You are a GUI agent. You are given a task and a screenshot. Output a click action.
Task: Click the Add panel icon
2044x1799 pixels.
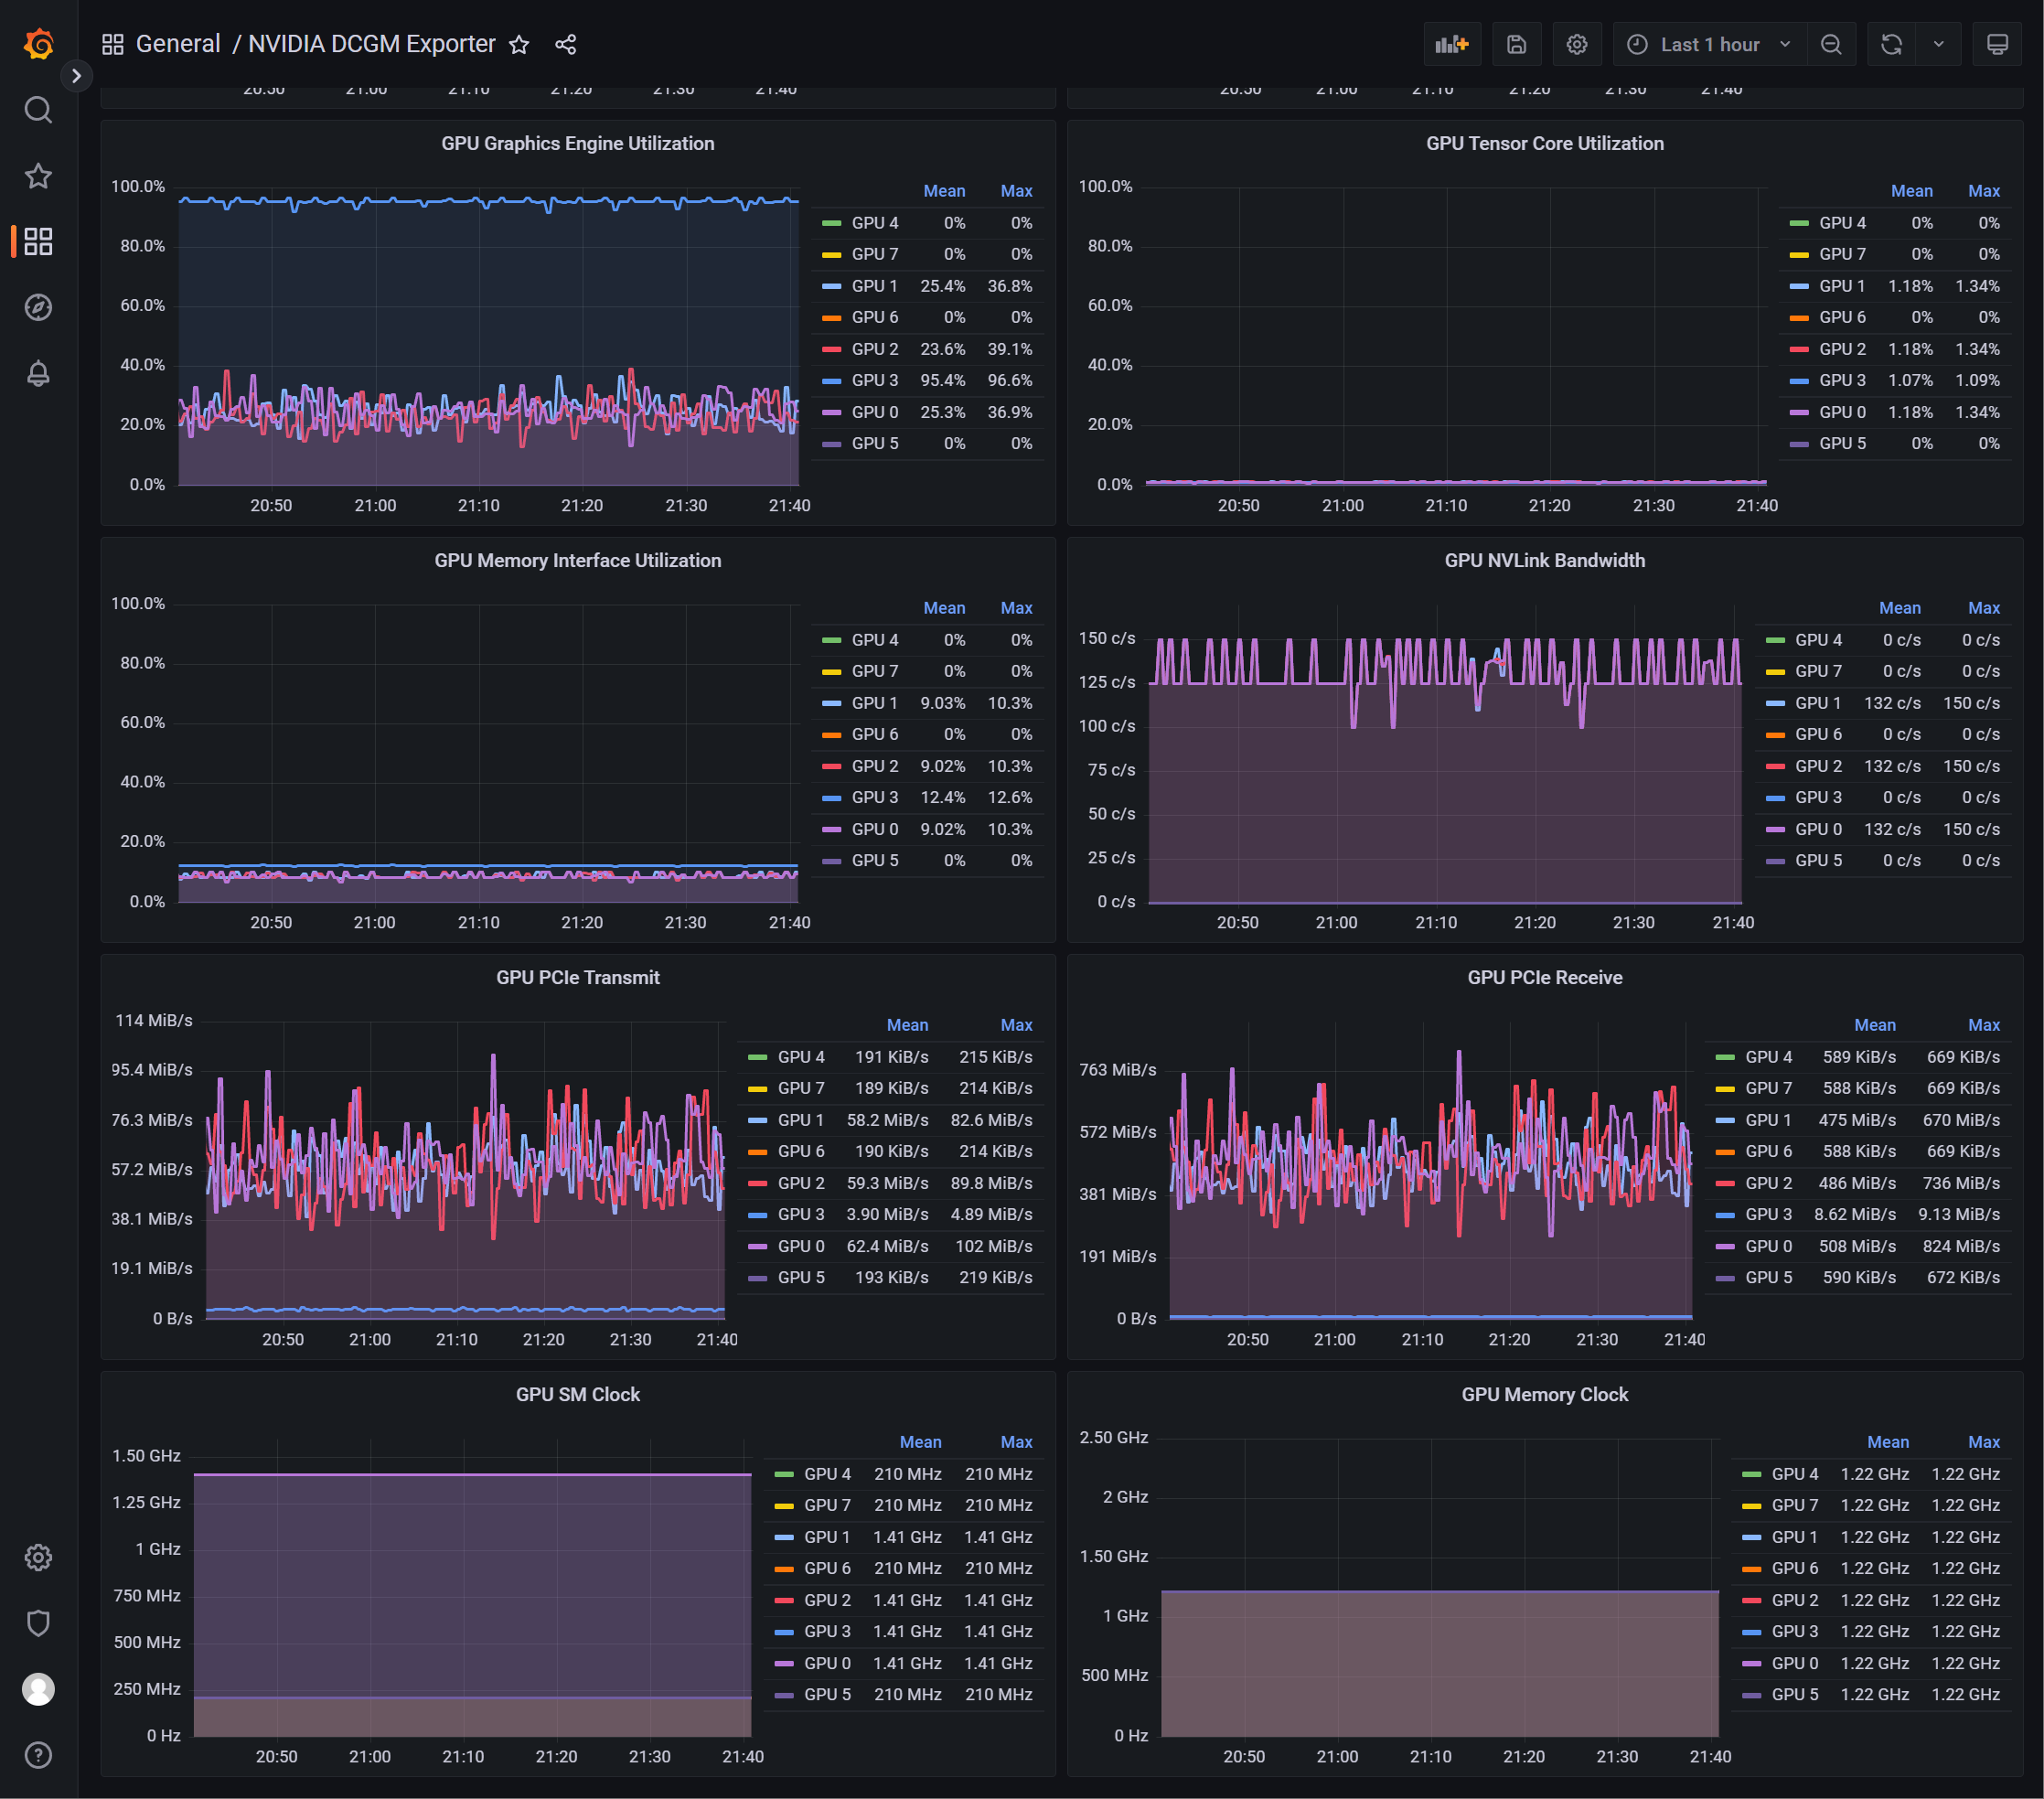point(1451,44)
